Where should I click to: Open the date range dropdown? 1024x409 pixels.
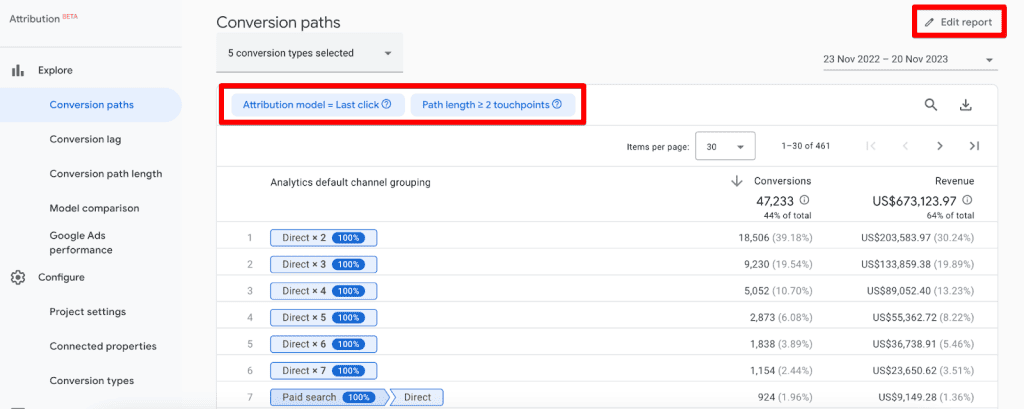point(910,59)
